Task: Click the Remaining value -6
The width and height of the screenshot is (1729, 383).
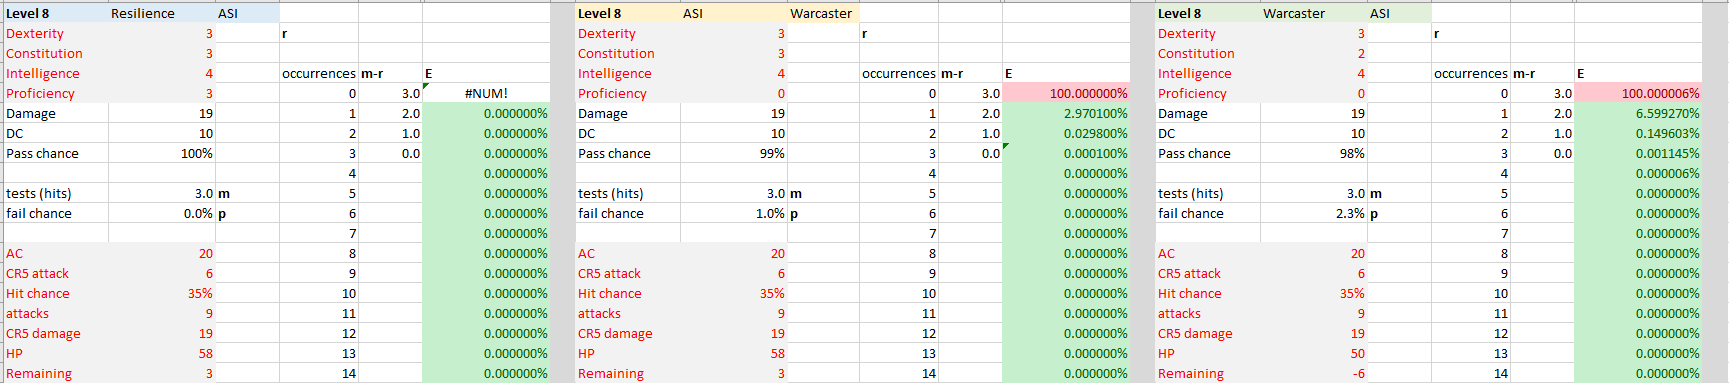Action: [x=1314, y=373]
